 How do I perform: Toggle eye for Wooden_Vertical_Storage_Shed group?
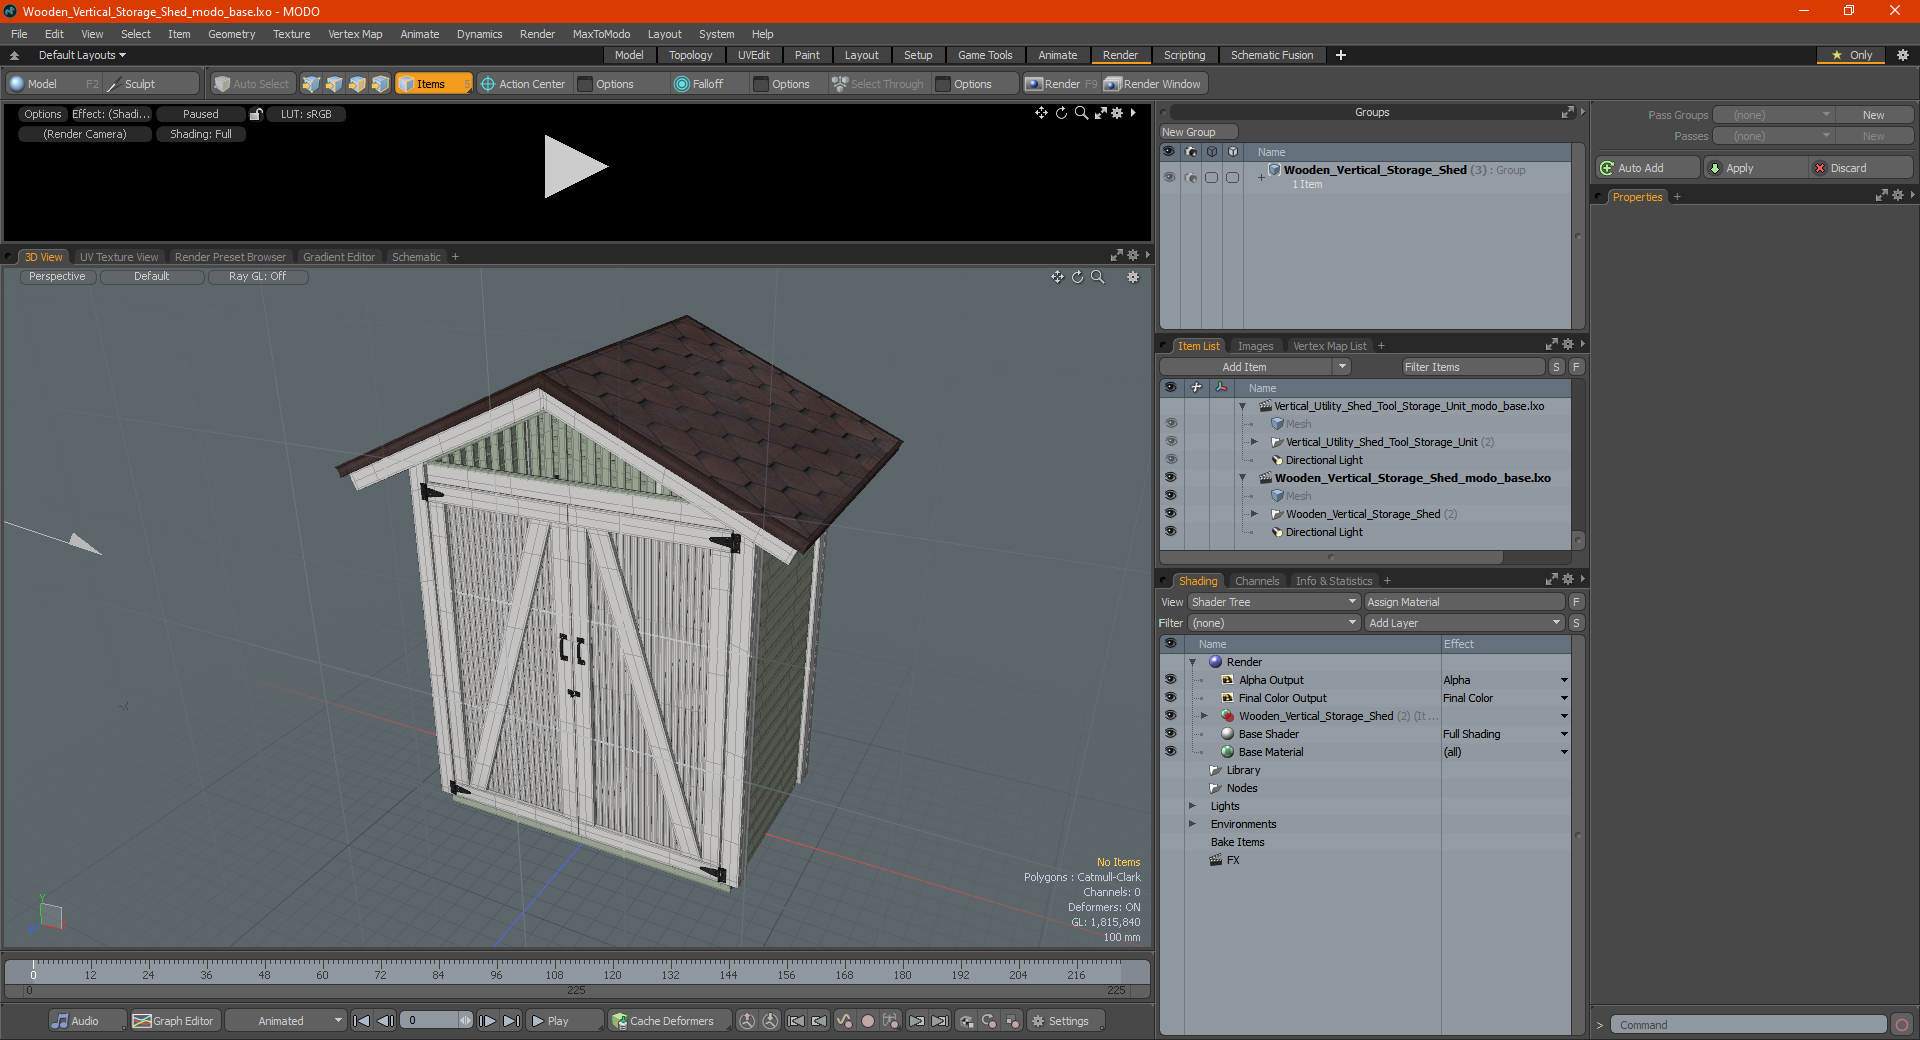pos(1169,177)
